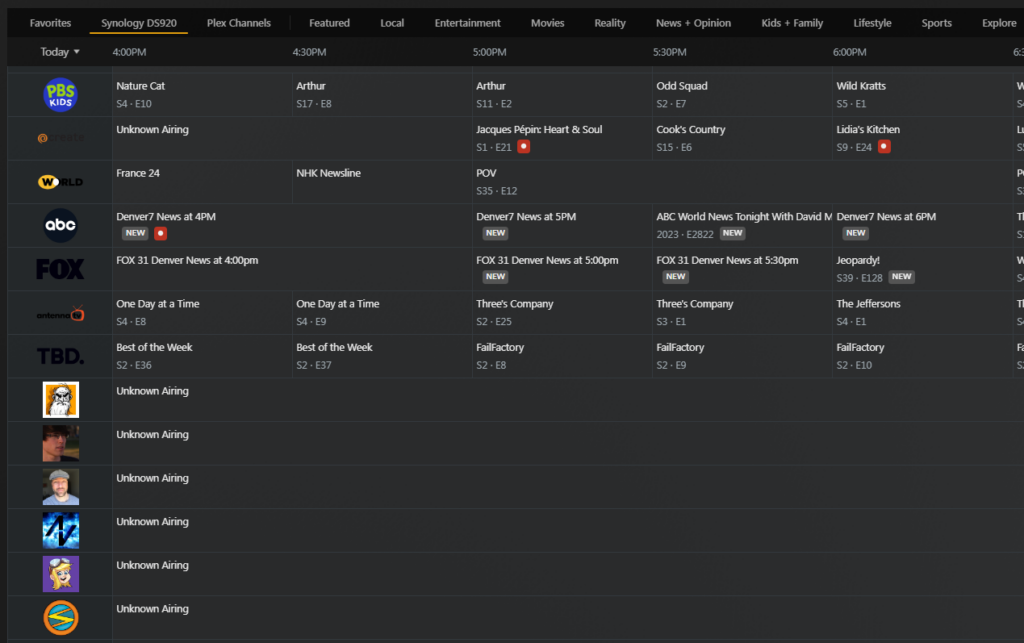Select the channel with man in gray cap

[61, 487]
